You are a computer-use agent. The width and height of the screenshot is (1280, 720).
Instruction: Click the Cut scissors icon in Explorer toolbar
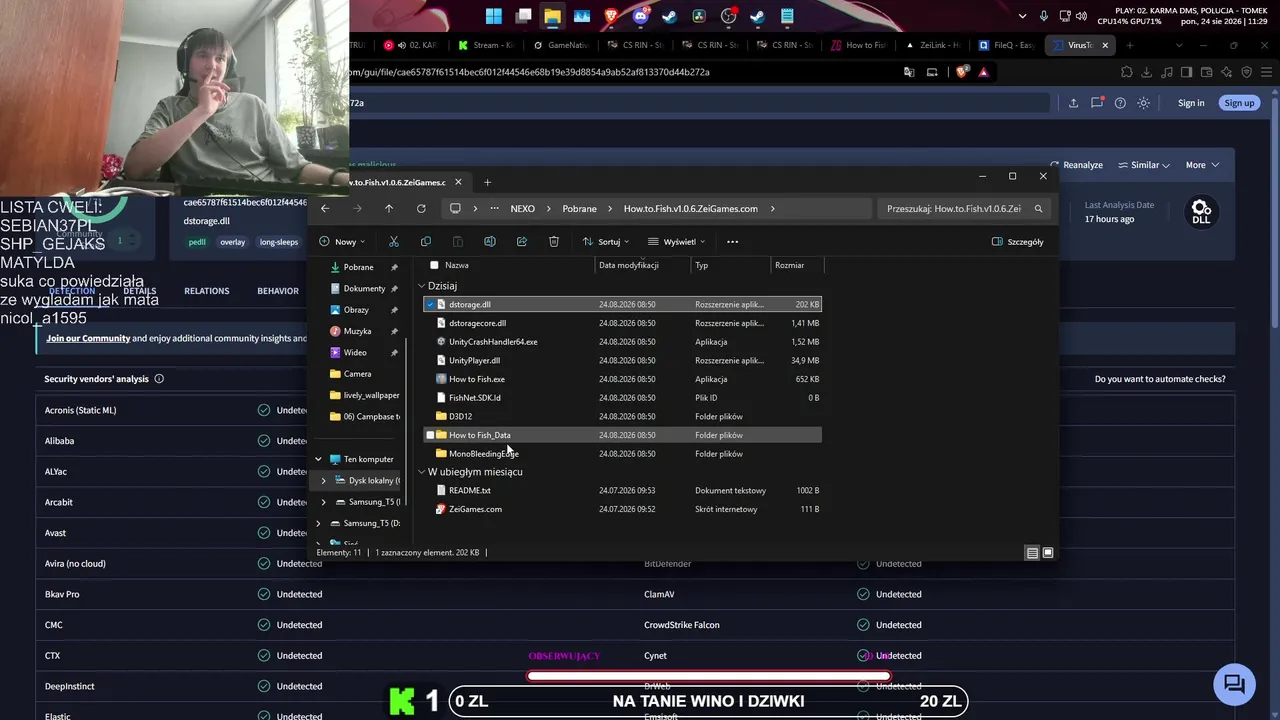(393, 241)
